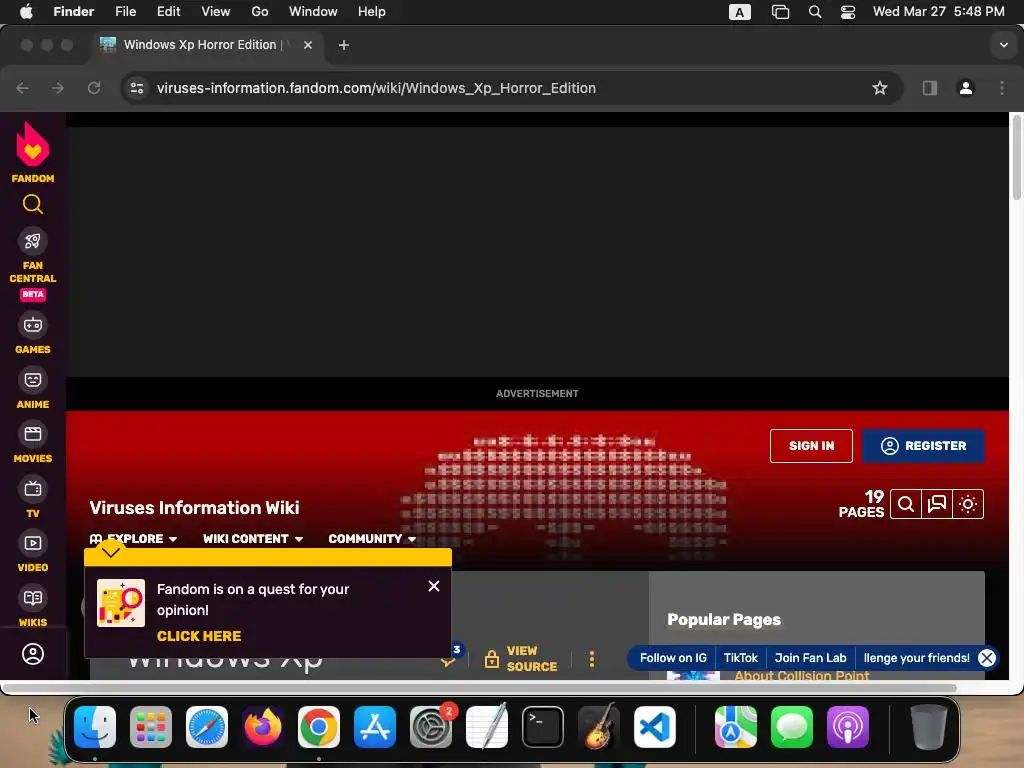
Task: Click Follow on IG link
Action: pyautogui.click(x=673, y=658)
